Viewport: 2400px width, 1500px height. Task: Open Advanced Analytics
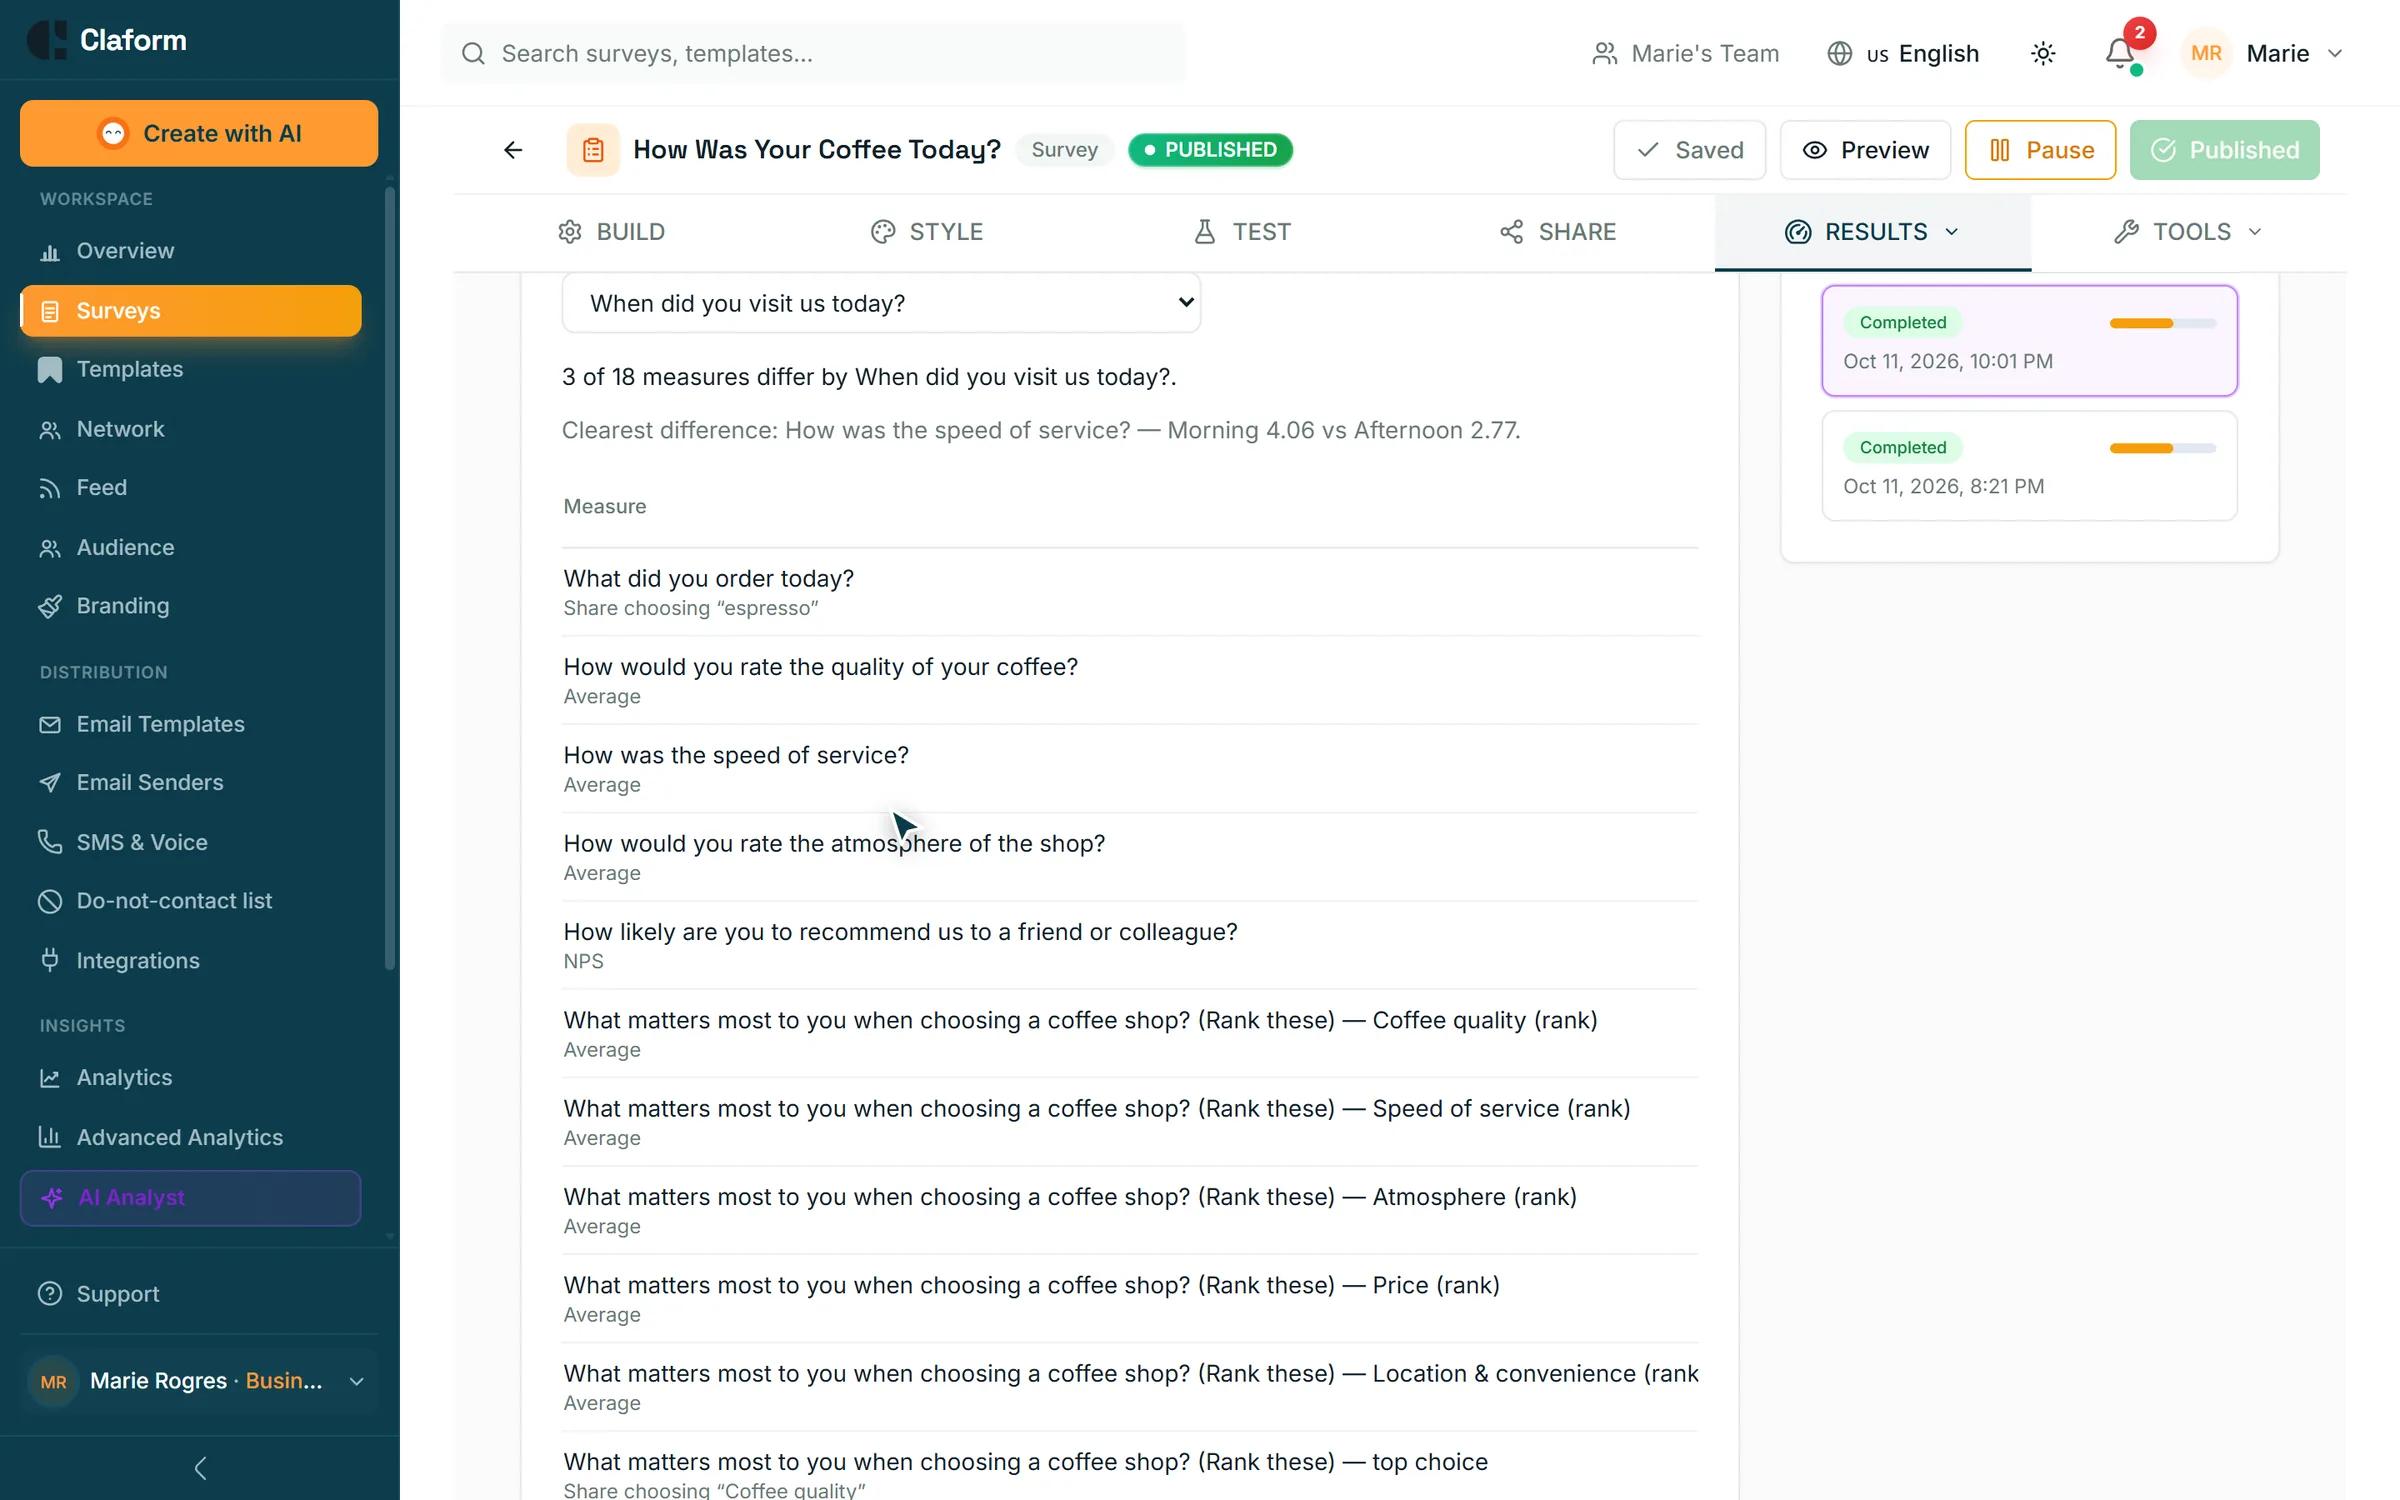(190, 1137)
